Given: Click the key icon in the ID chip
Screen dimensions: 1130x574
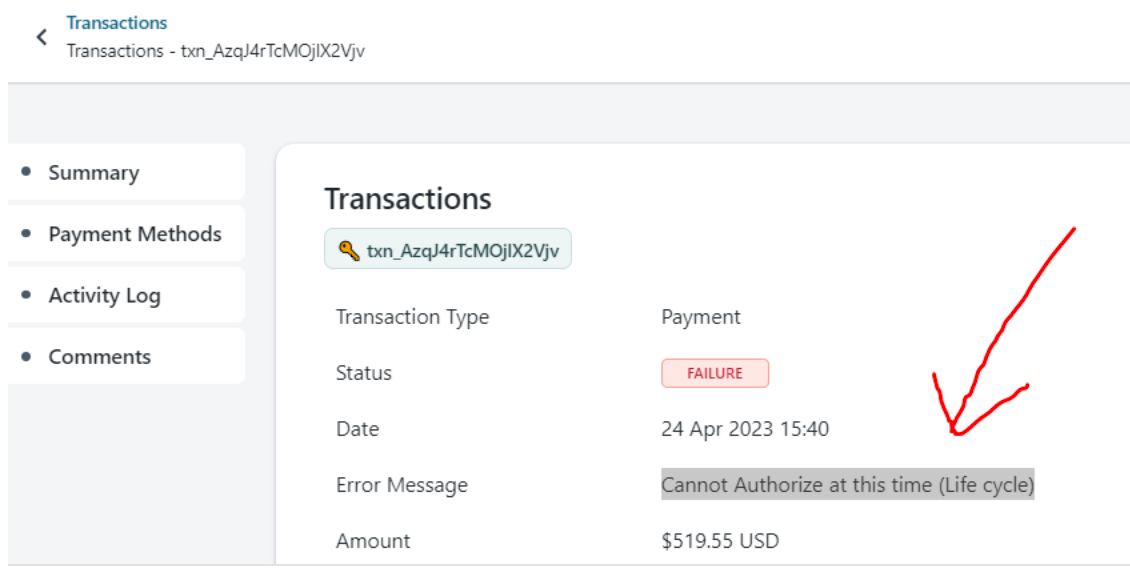Looking at the screenshot, I should pyautogui.click(x=349, y=251).
